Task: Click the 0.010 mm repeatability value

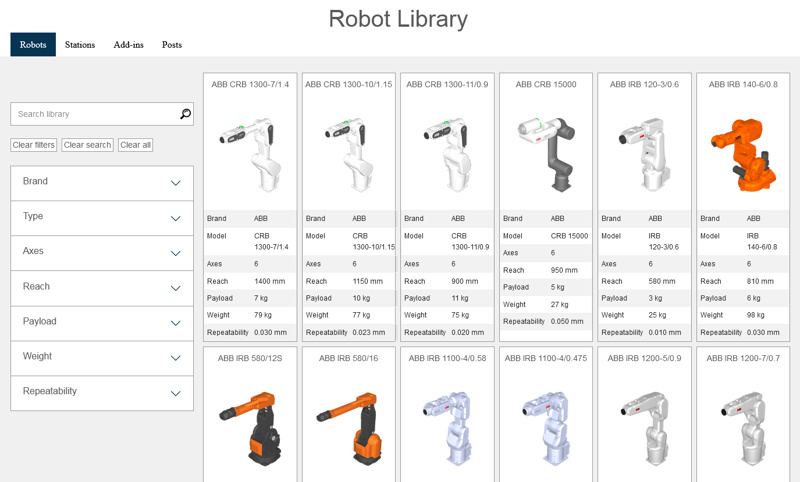Action: 665,332
